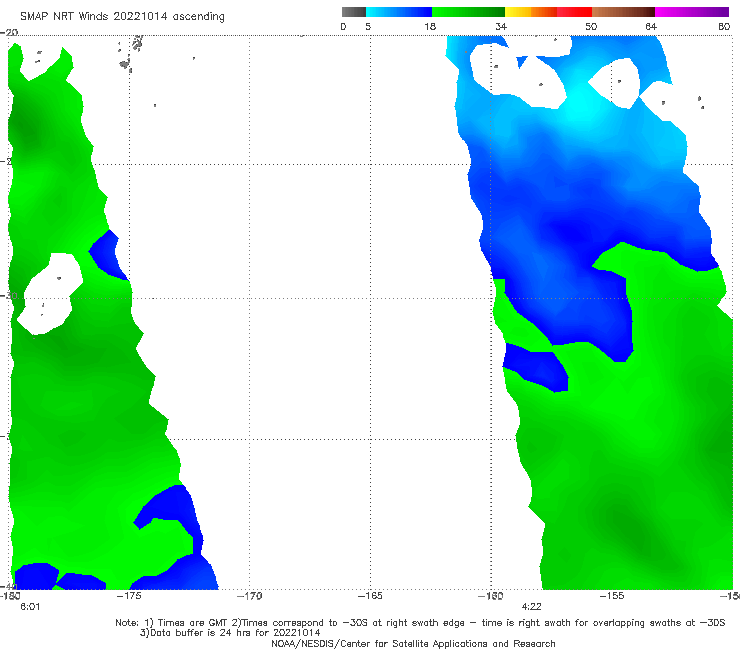The height and width of the screenshot is (650, 740).
Task: Click the longitude label "-160"
Action: pyautogui.click(x=491, y=596)
